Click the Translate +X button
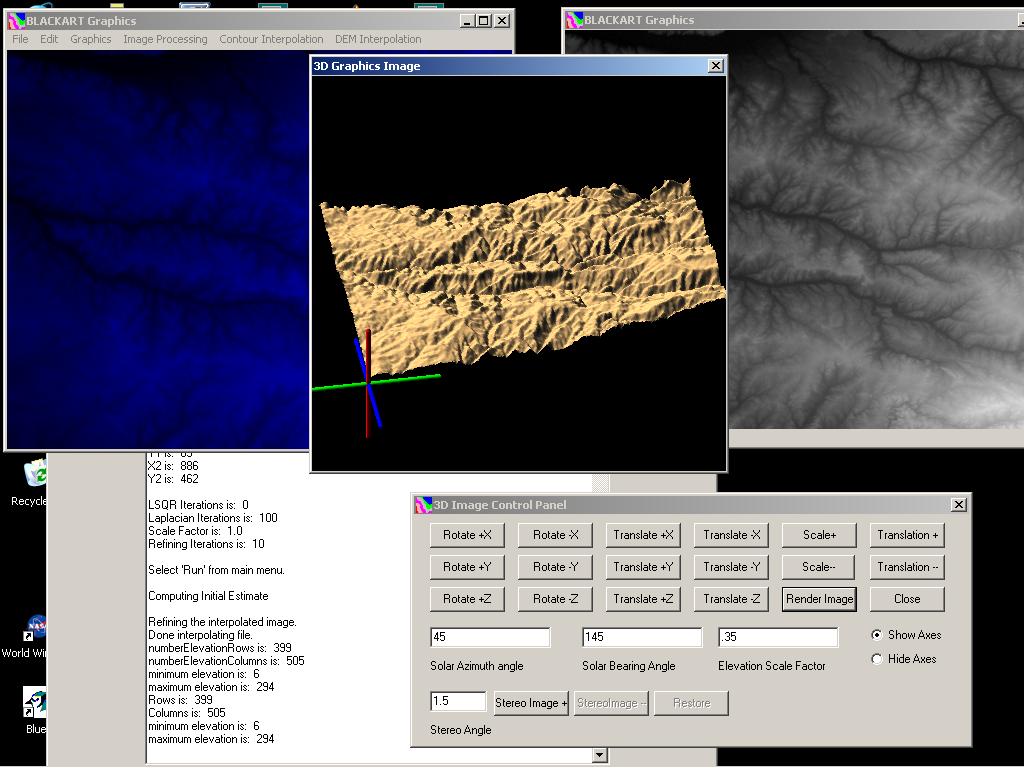The height and width of the screenshot is (768, 1024). point(643,535)
